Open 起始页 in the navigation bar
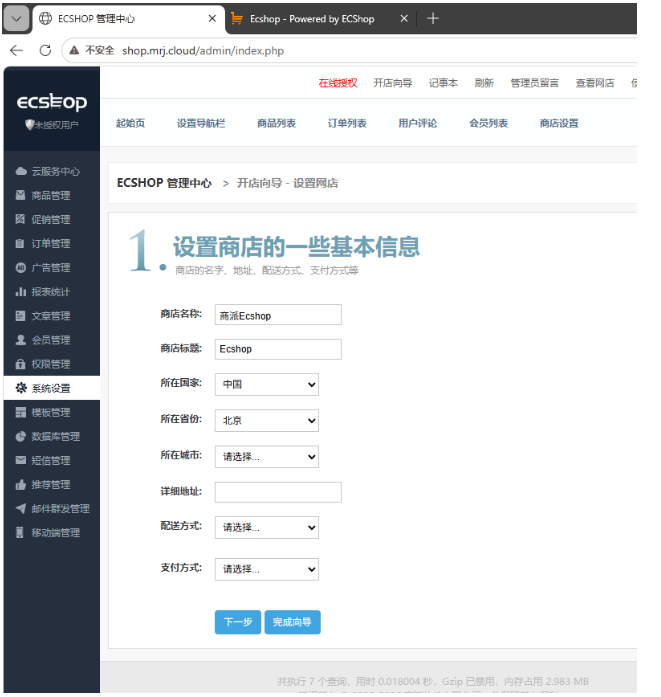 click(130, 123)
